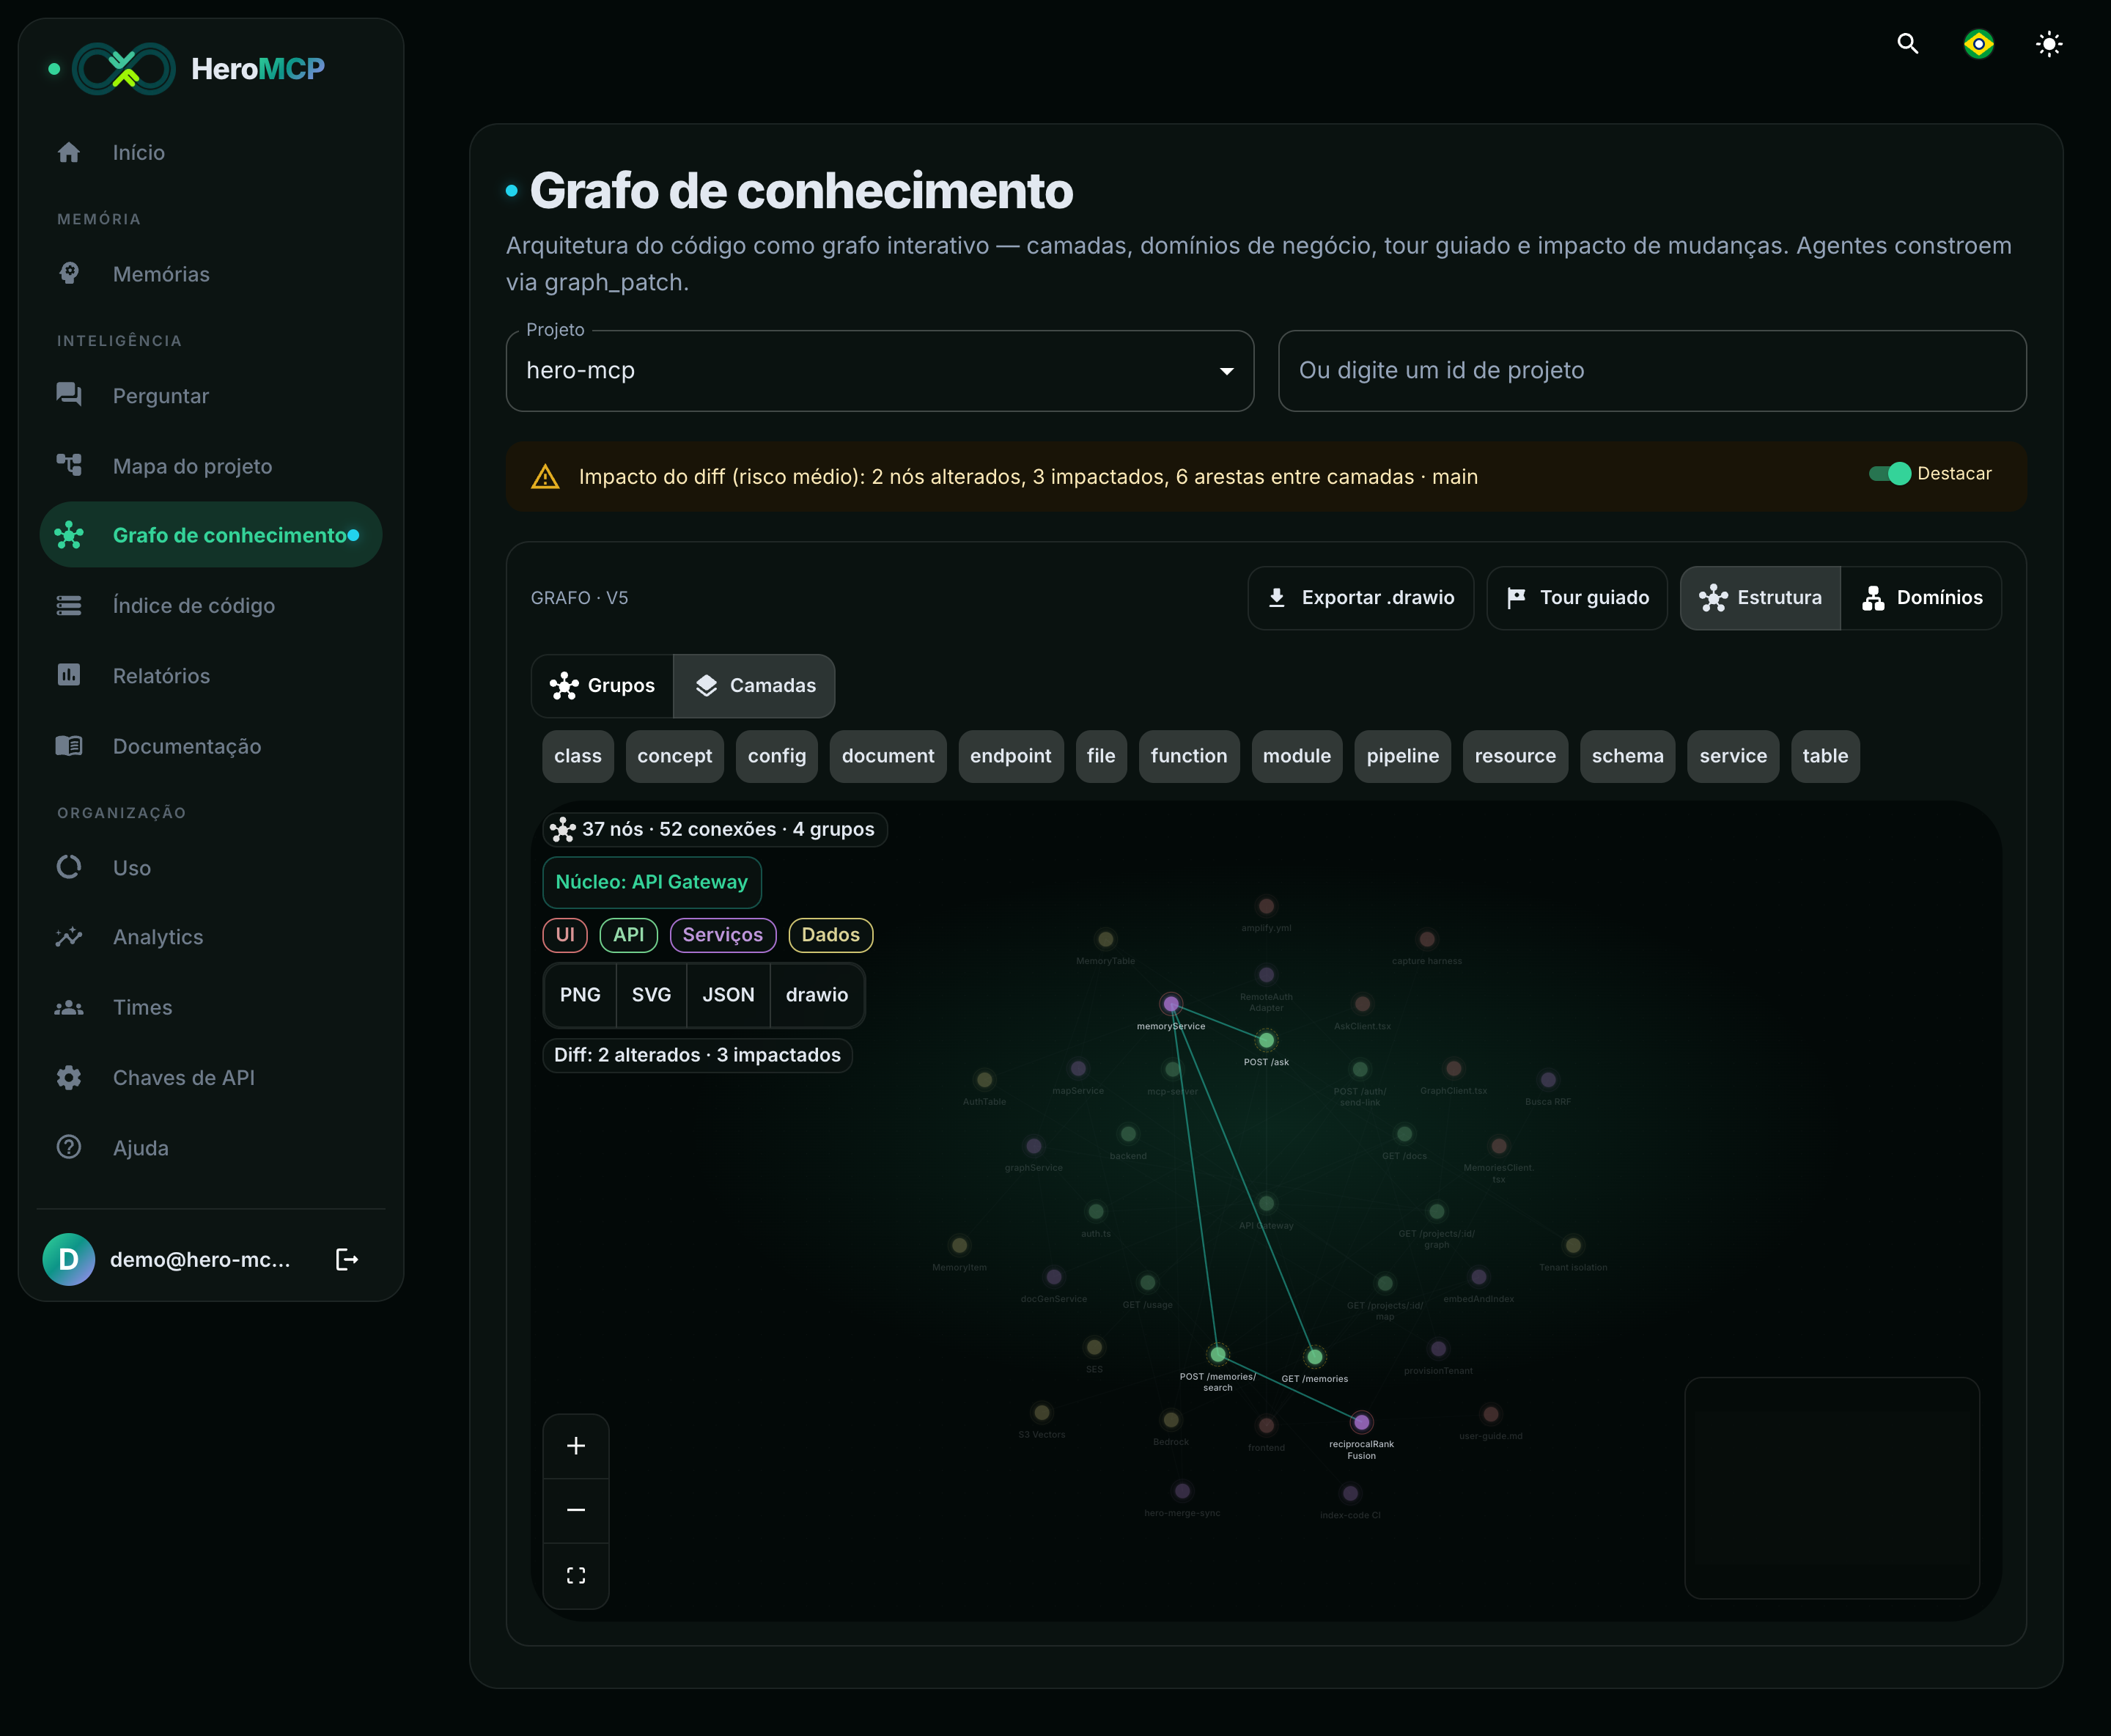Click the reciprocalRankFusion graph node
The image size is (2111, 1736).
click(x=1361, y=1422)
